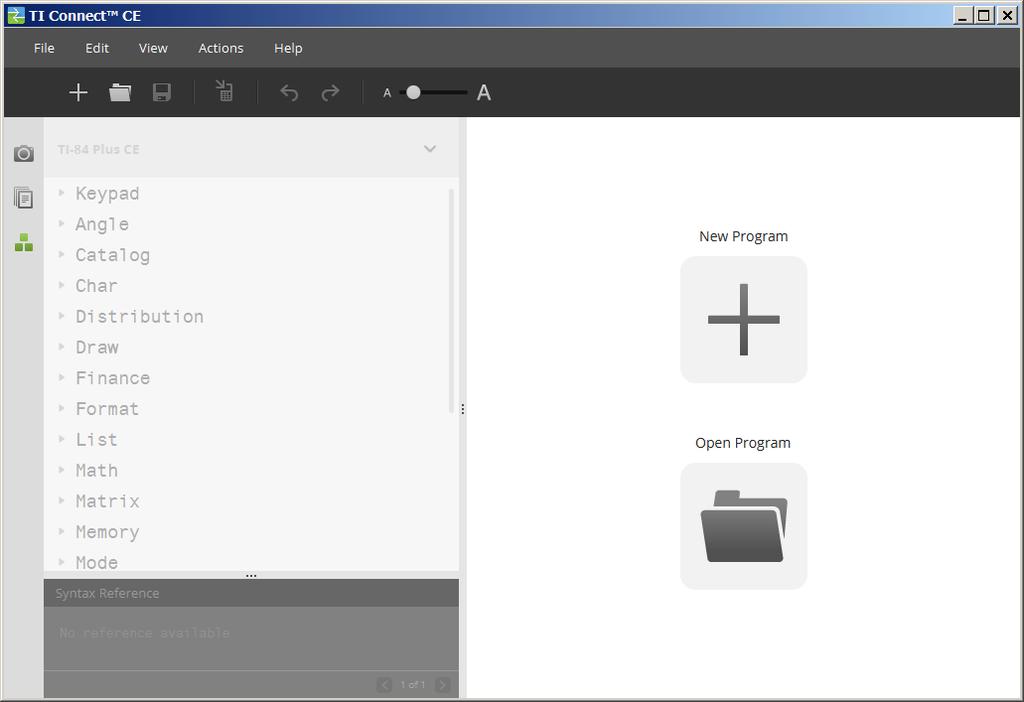Click the Open Program folder icon in toolbar
This screenshot has width=1024, height=702.
[120, 93]
